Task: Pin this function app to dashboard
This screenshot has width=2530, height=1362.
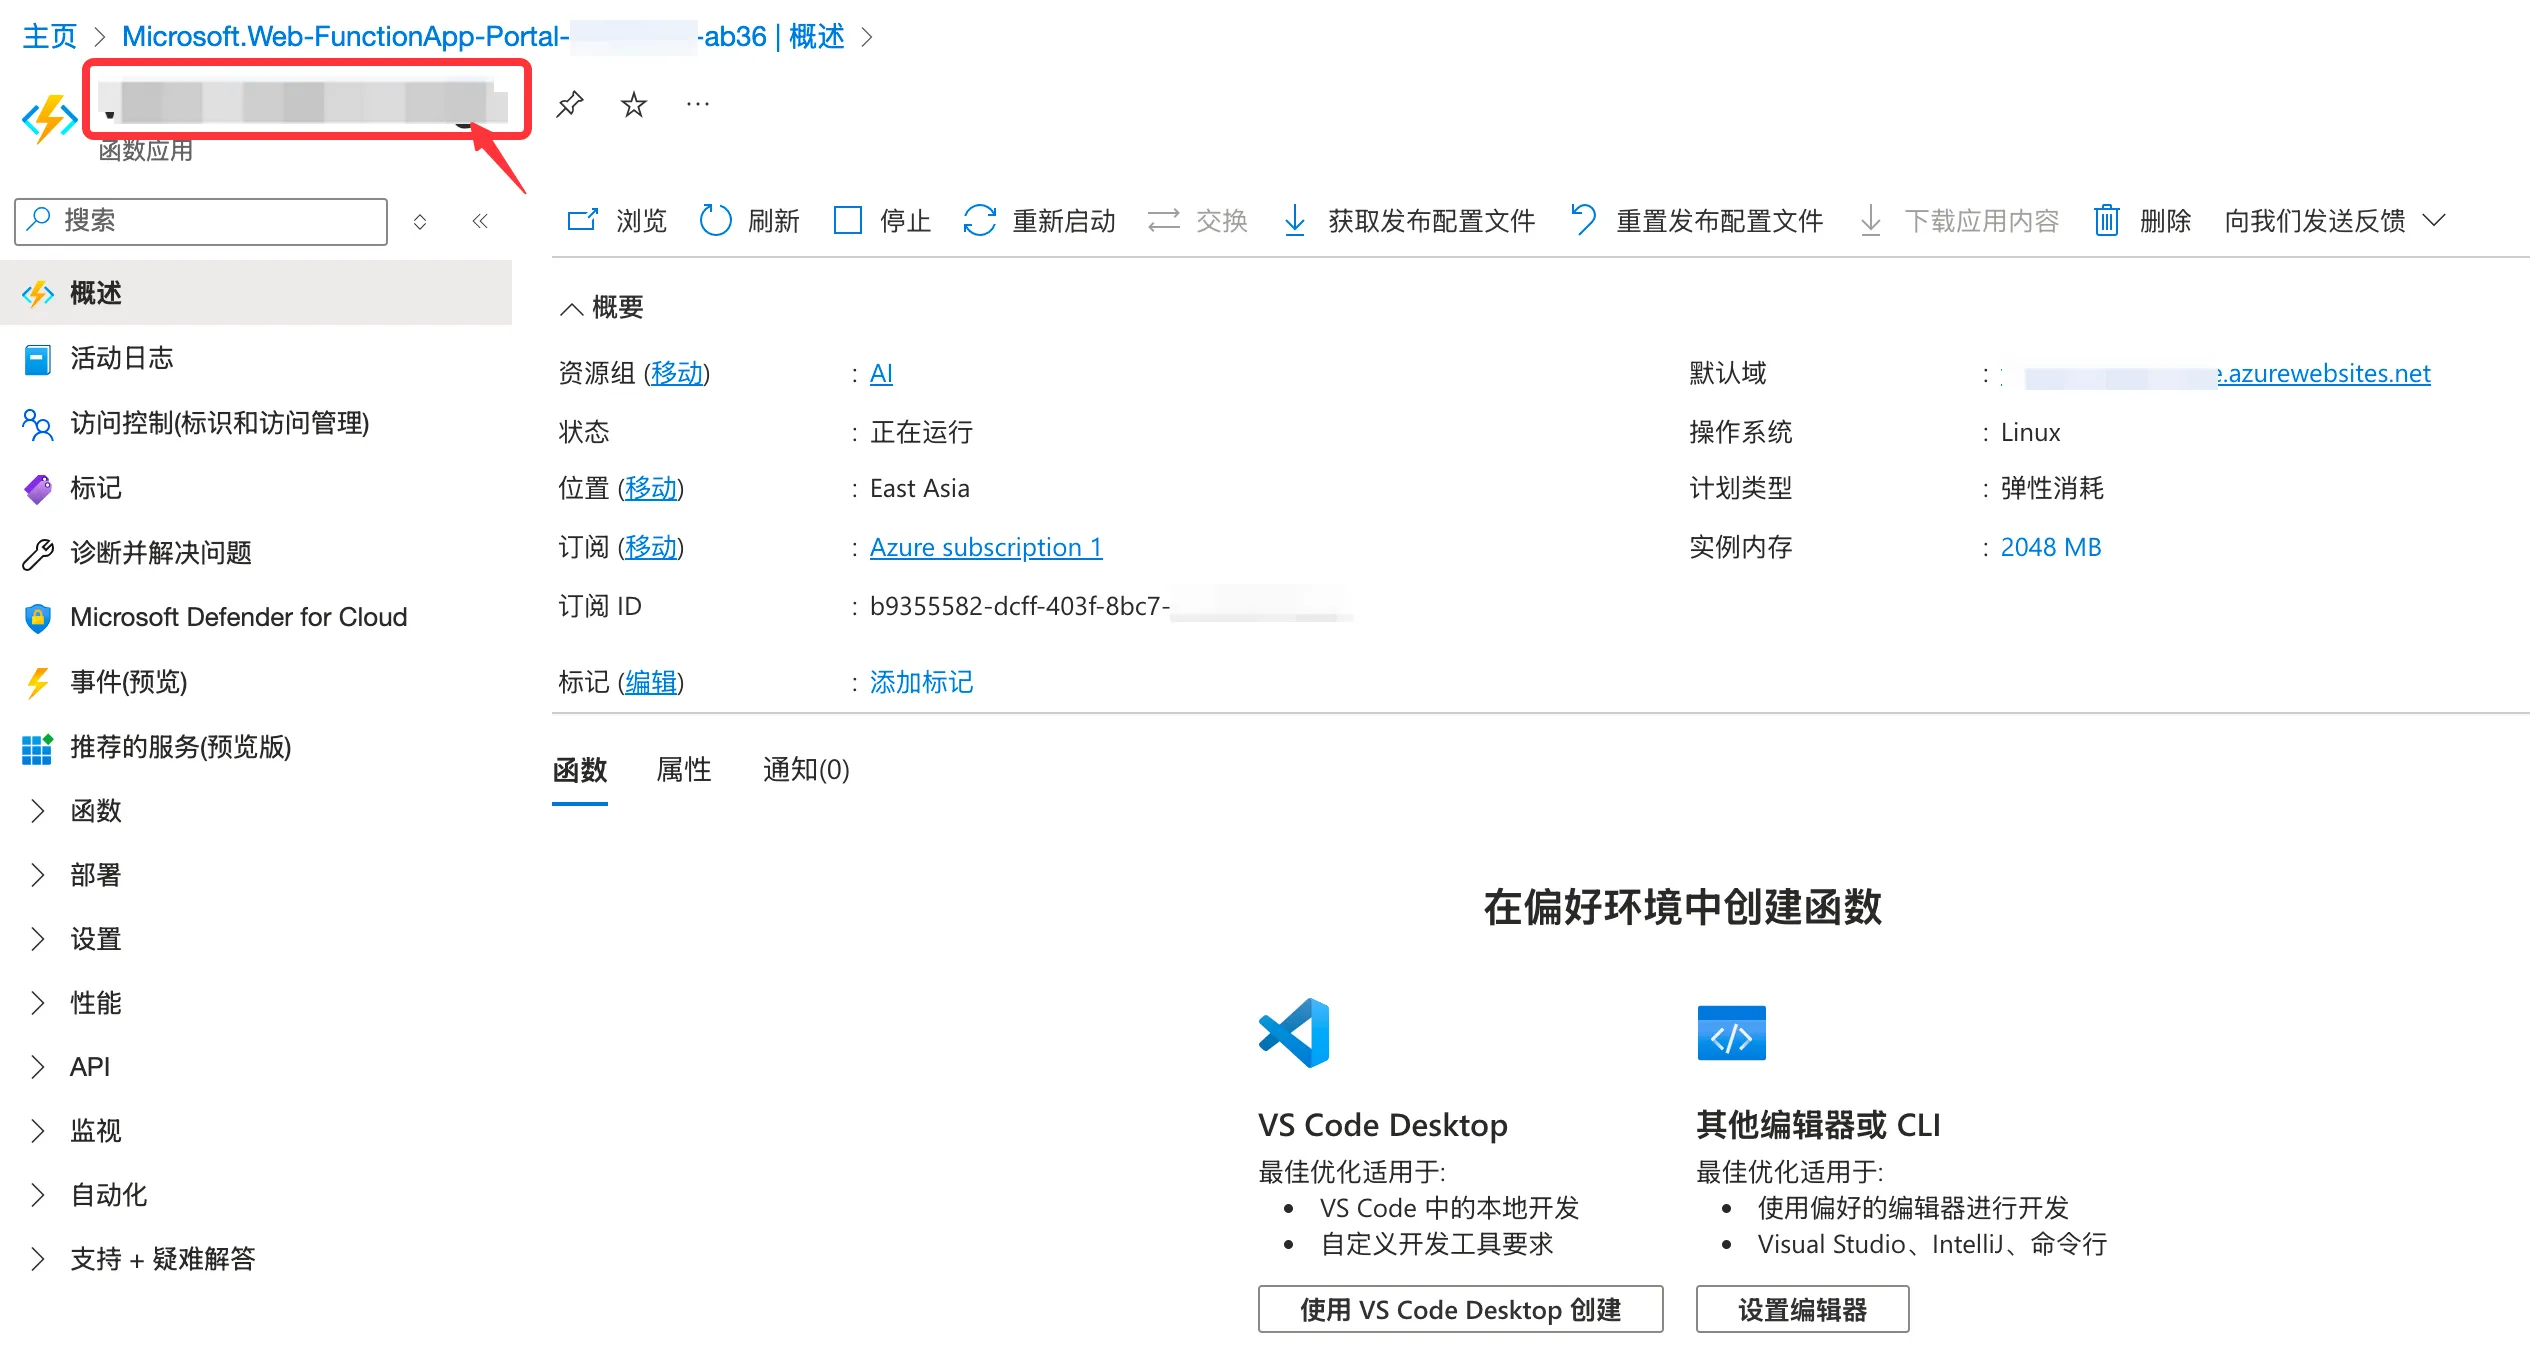Action: pyautogui.click(x=570, y=104)
